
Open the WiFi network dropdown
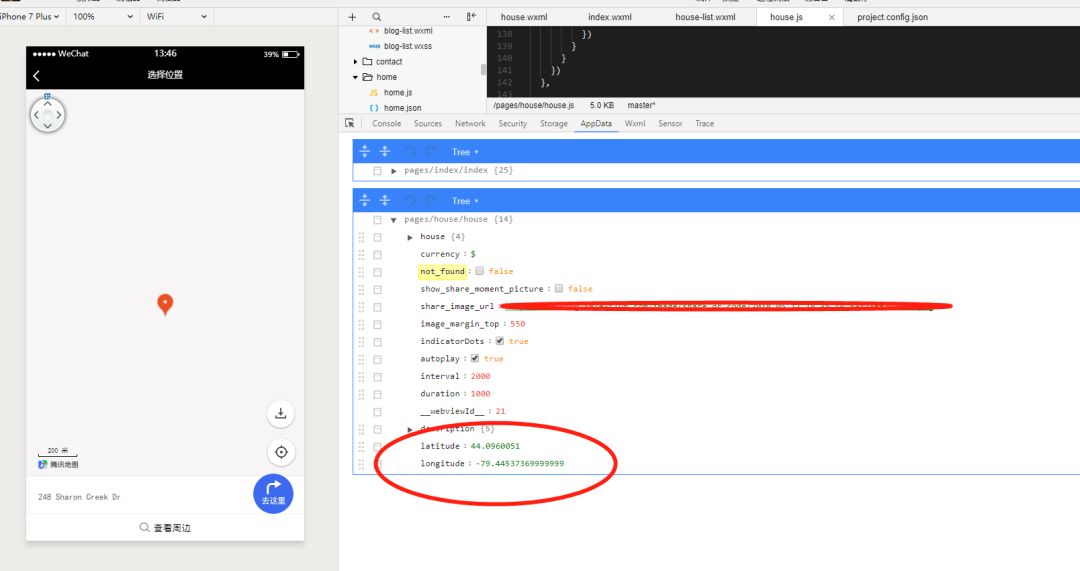pyautogui.click(x=176, y=17)
